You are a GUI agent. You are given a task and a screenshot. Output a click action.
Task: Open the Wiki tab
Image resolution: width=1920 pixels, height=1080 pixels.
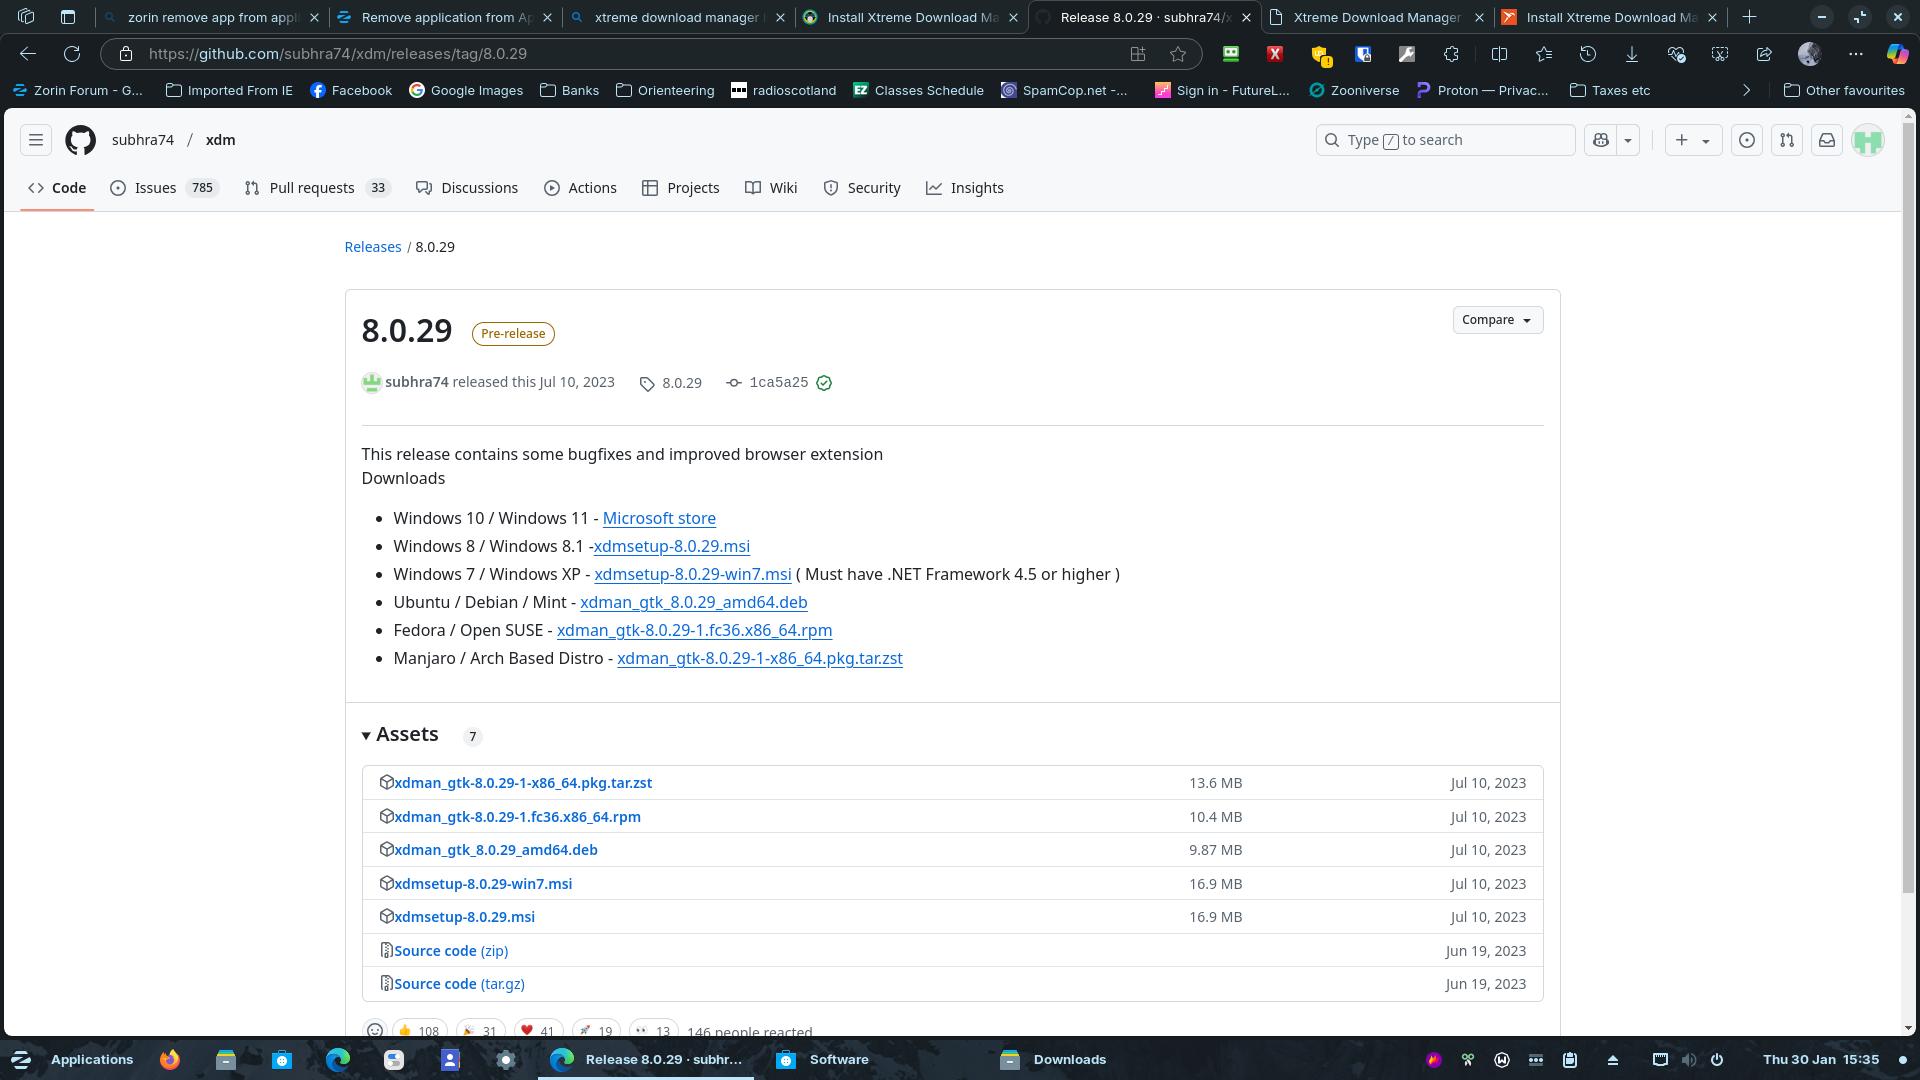coord(771,188)
